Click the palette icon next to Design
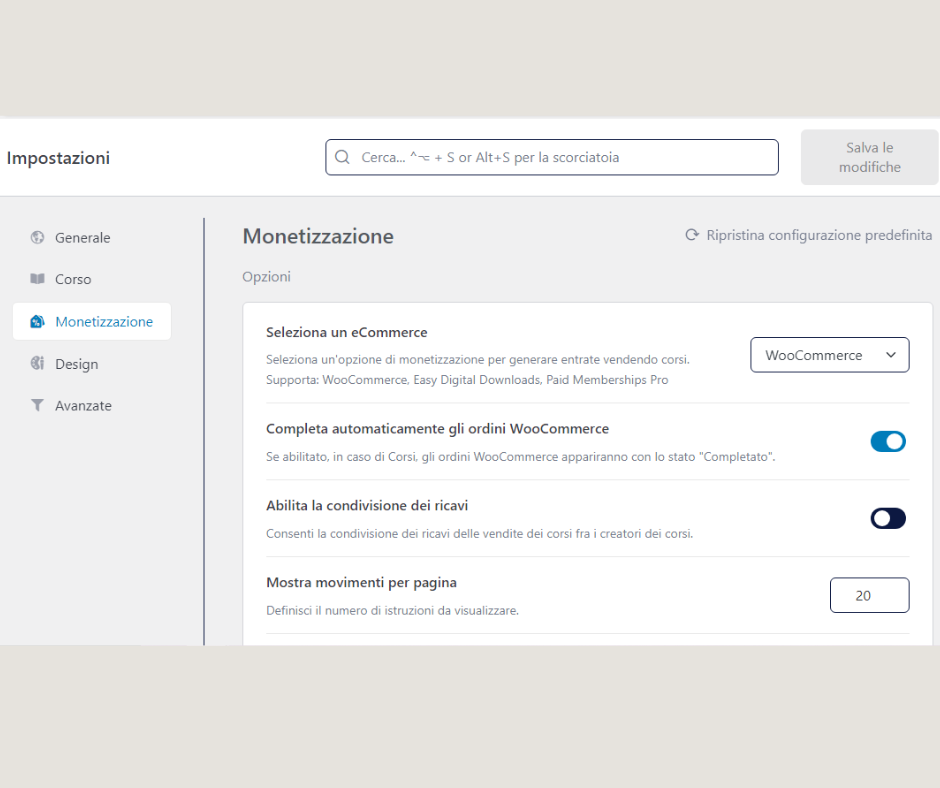940x788 pixels. pyautogui.click(x=37, y=364)
